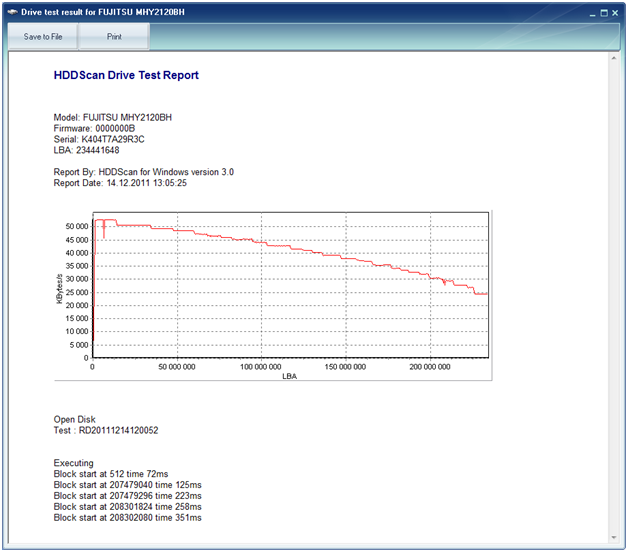
Task: Click the scrollbar up arrow
Action: click(614, 58)
